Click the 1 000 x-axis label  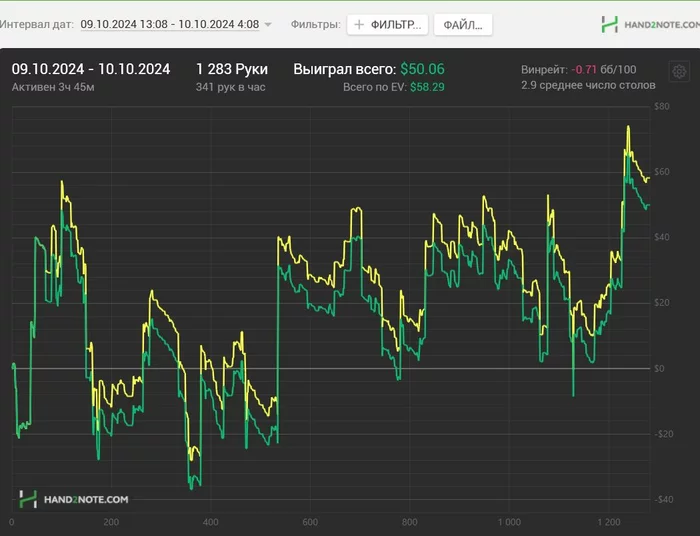(x=509, y=522)
